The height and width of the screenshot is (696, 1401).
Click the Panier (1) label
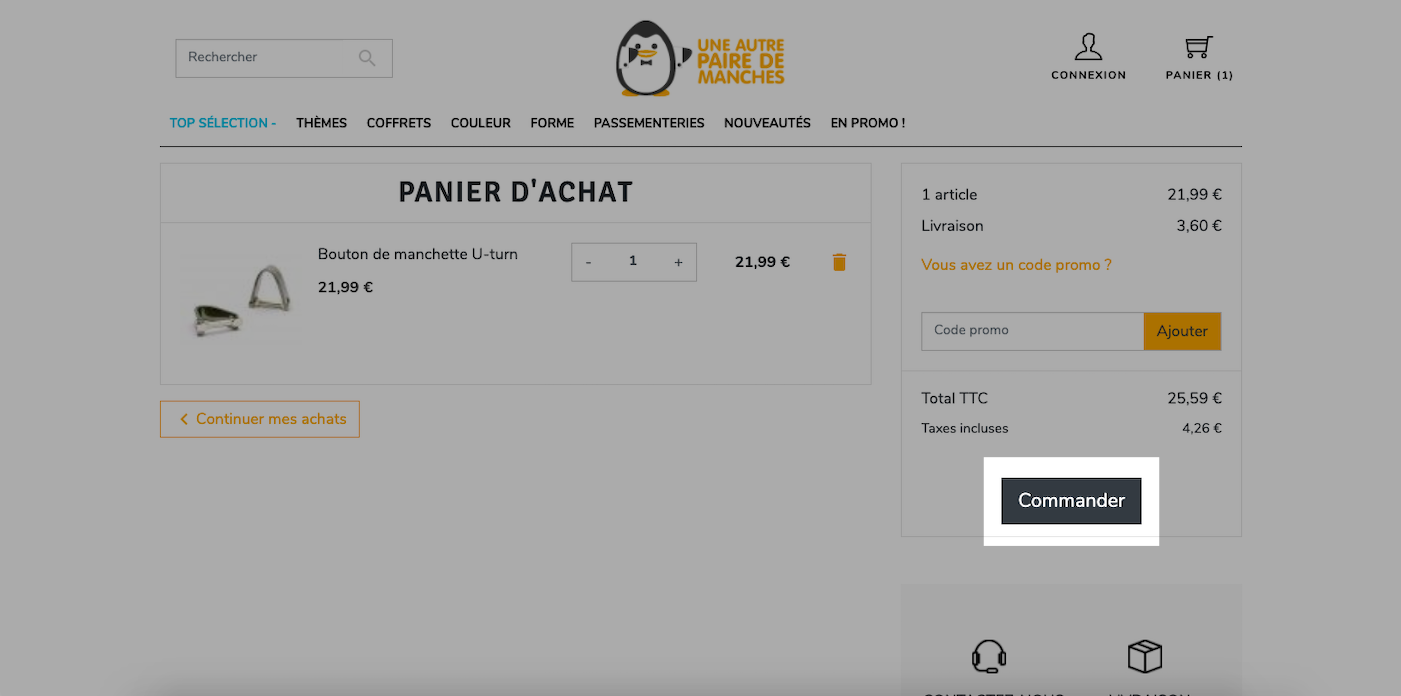(x=1199, y=75)
